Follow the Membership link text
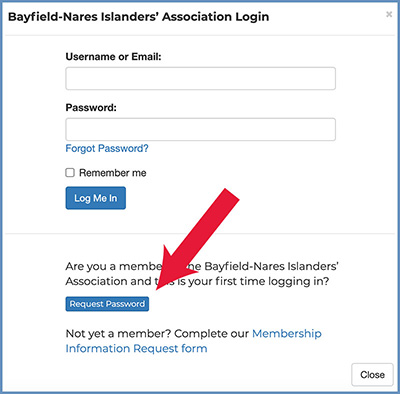This screenshot has height=394, width=400. point(287,333)
